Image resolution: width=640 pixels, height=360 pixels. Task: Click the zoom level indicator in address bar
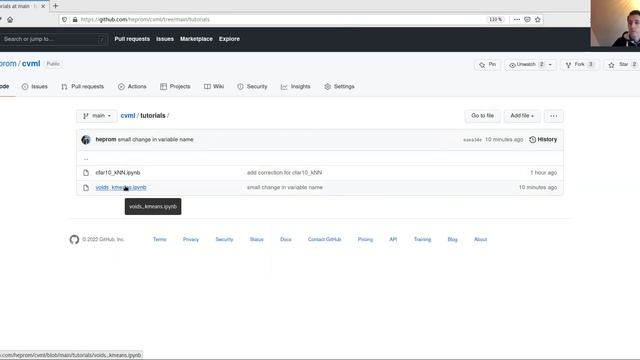pyautogui.click(x=496, y=20)
